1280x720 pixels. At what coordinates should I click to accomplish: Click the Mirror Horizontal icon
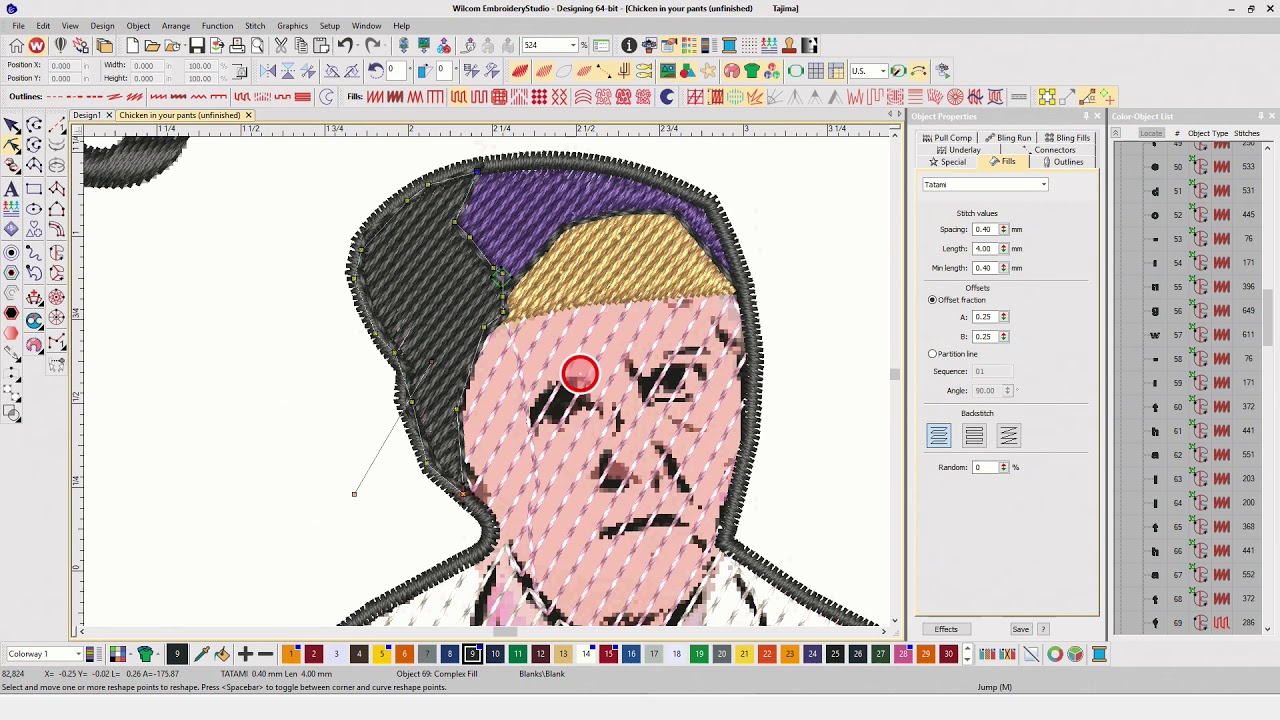268,71
